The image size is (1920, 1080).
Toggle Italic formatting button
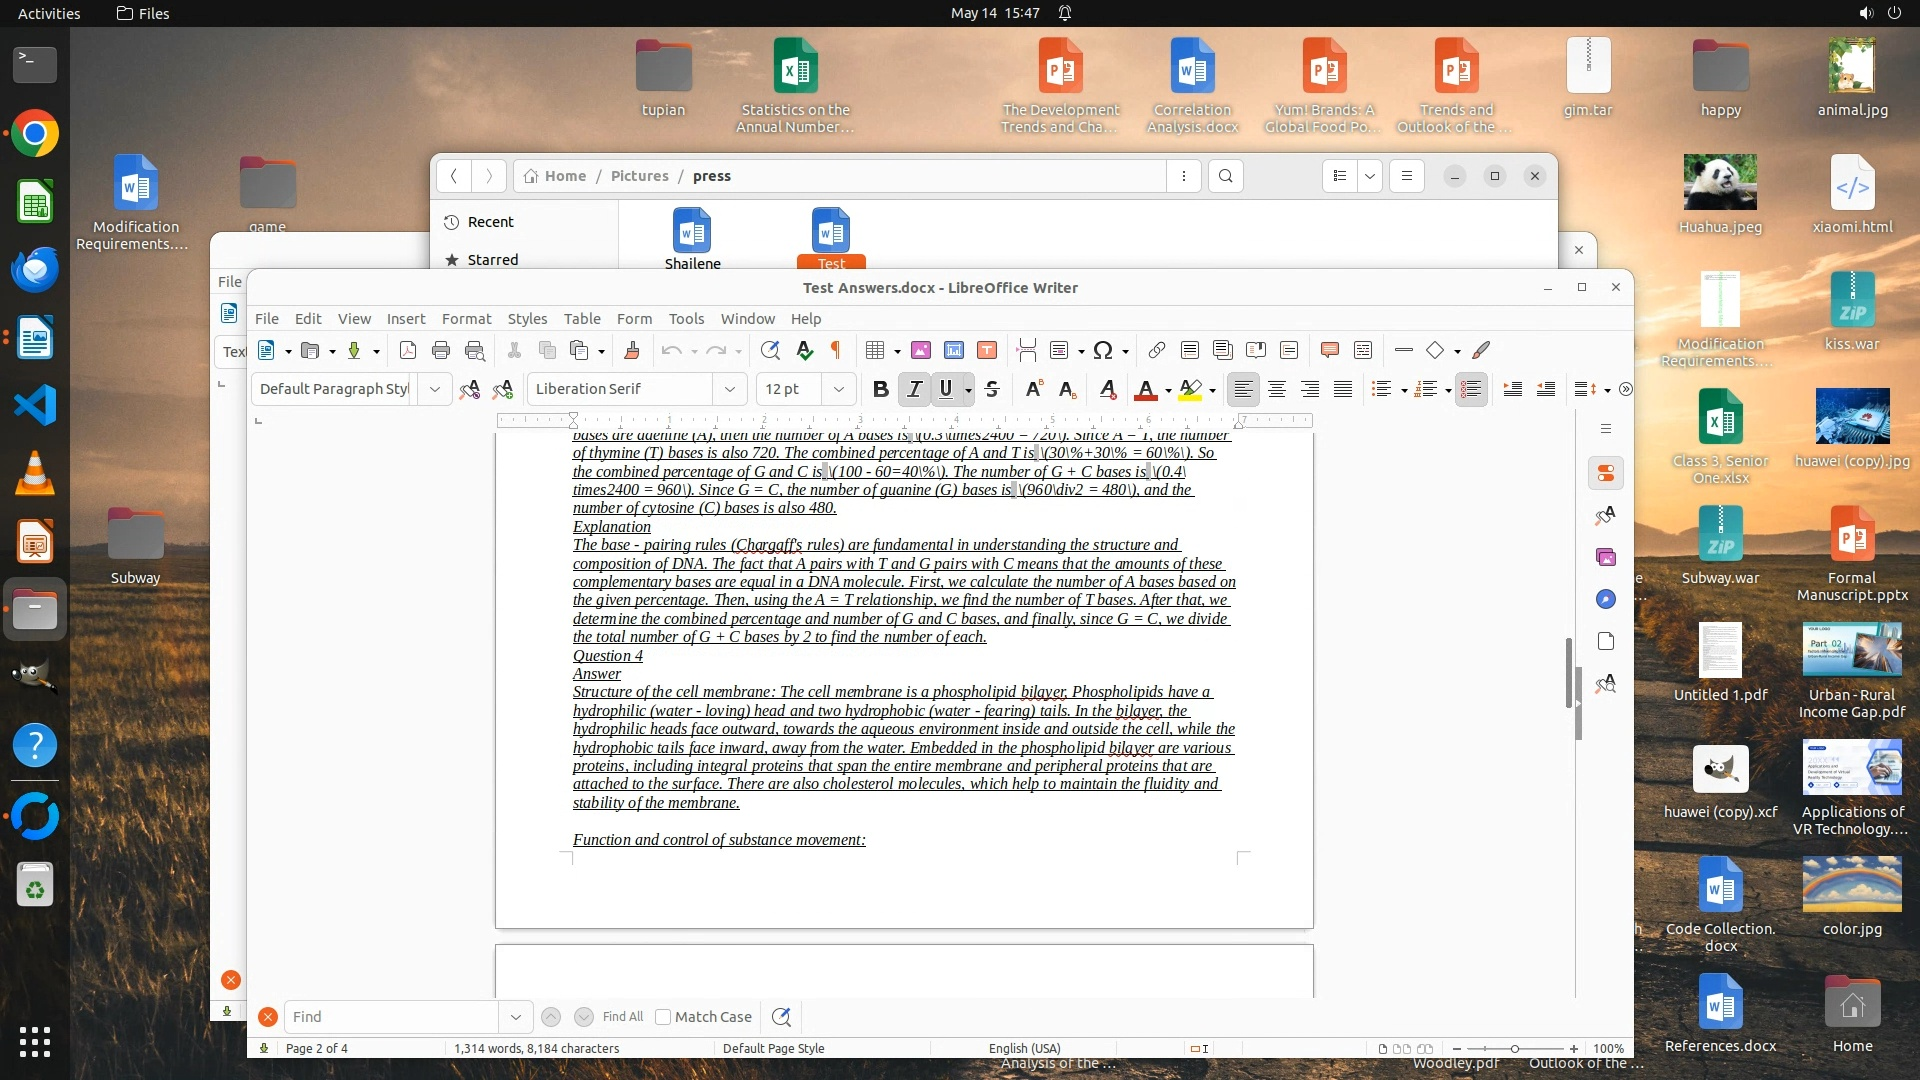tap(913, 390)
